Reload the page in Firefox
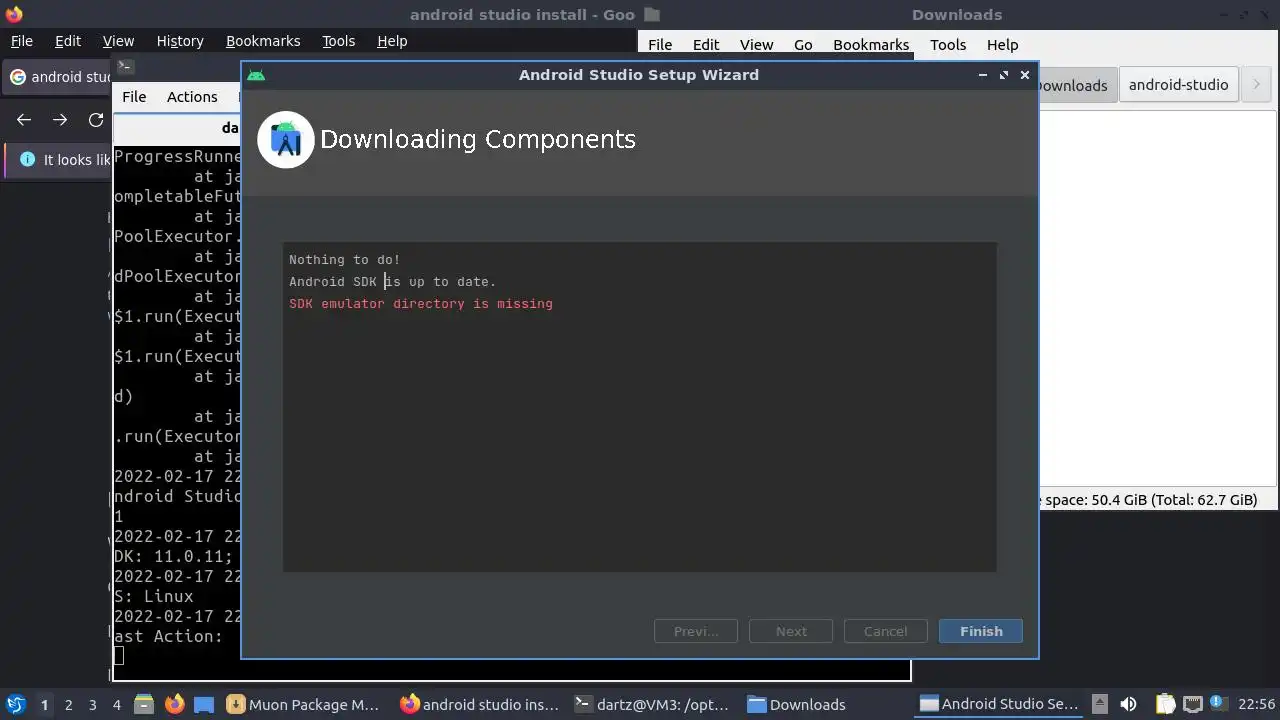1280x720 pixels. pyautogui.click(x=96, y=120)
